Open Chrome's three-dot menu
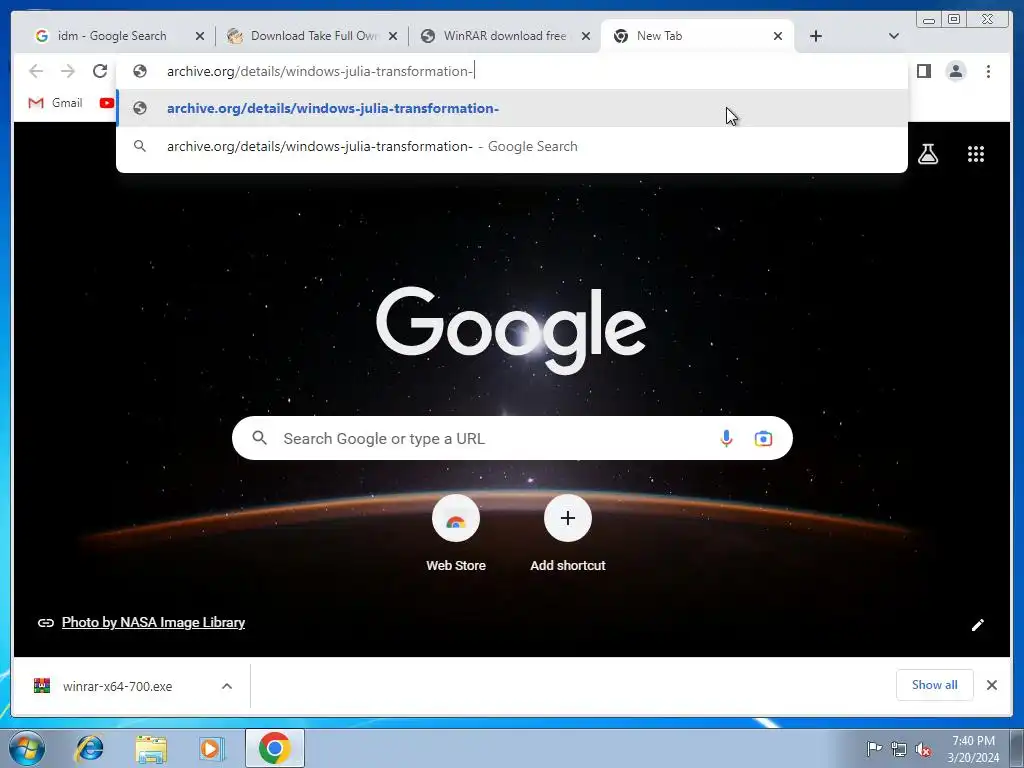 click(988, 71)
